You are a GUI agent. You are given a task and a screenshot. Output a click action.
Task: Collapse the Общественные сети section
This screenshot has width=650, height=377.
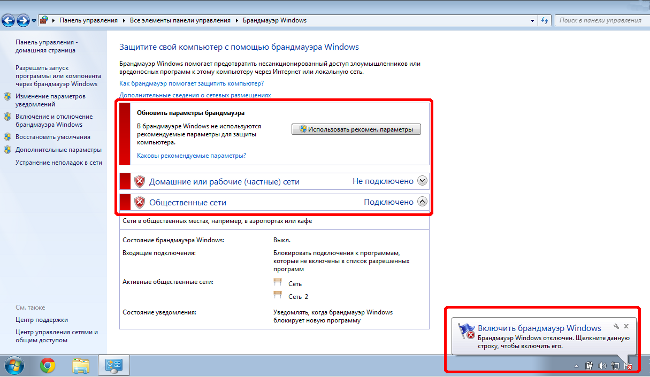(422, 202)
